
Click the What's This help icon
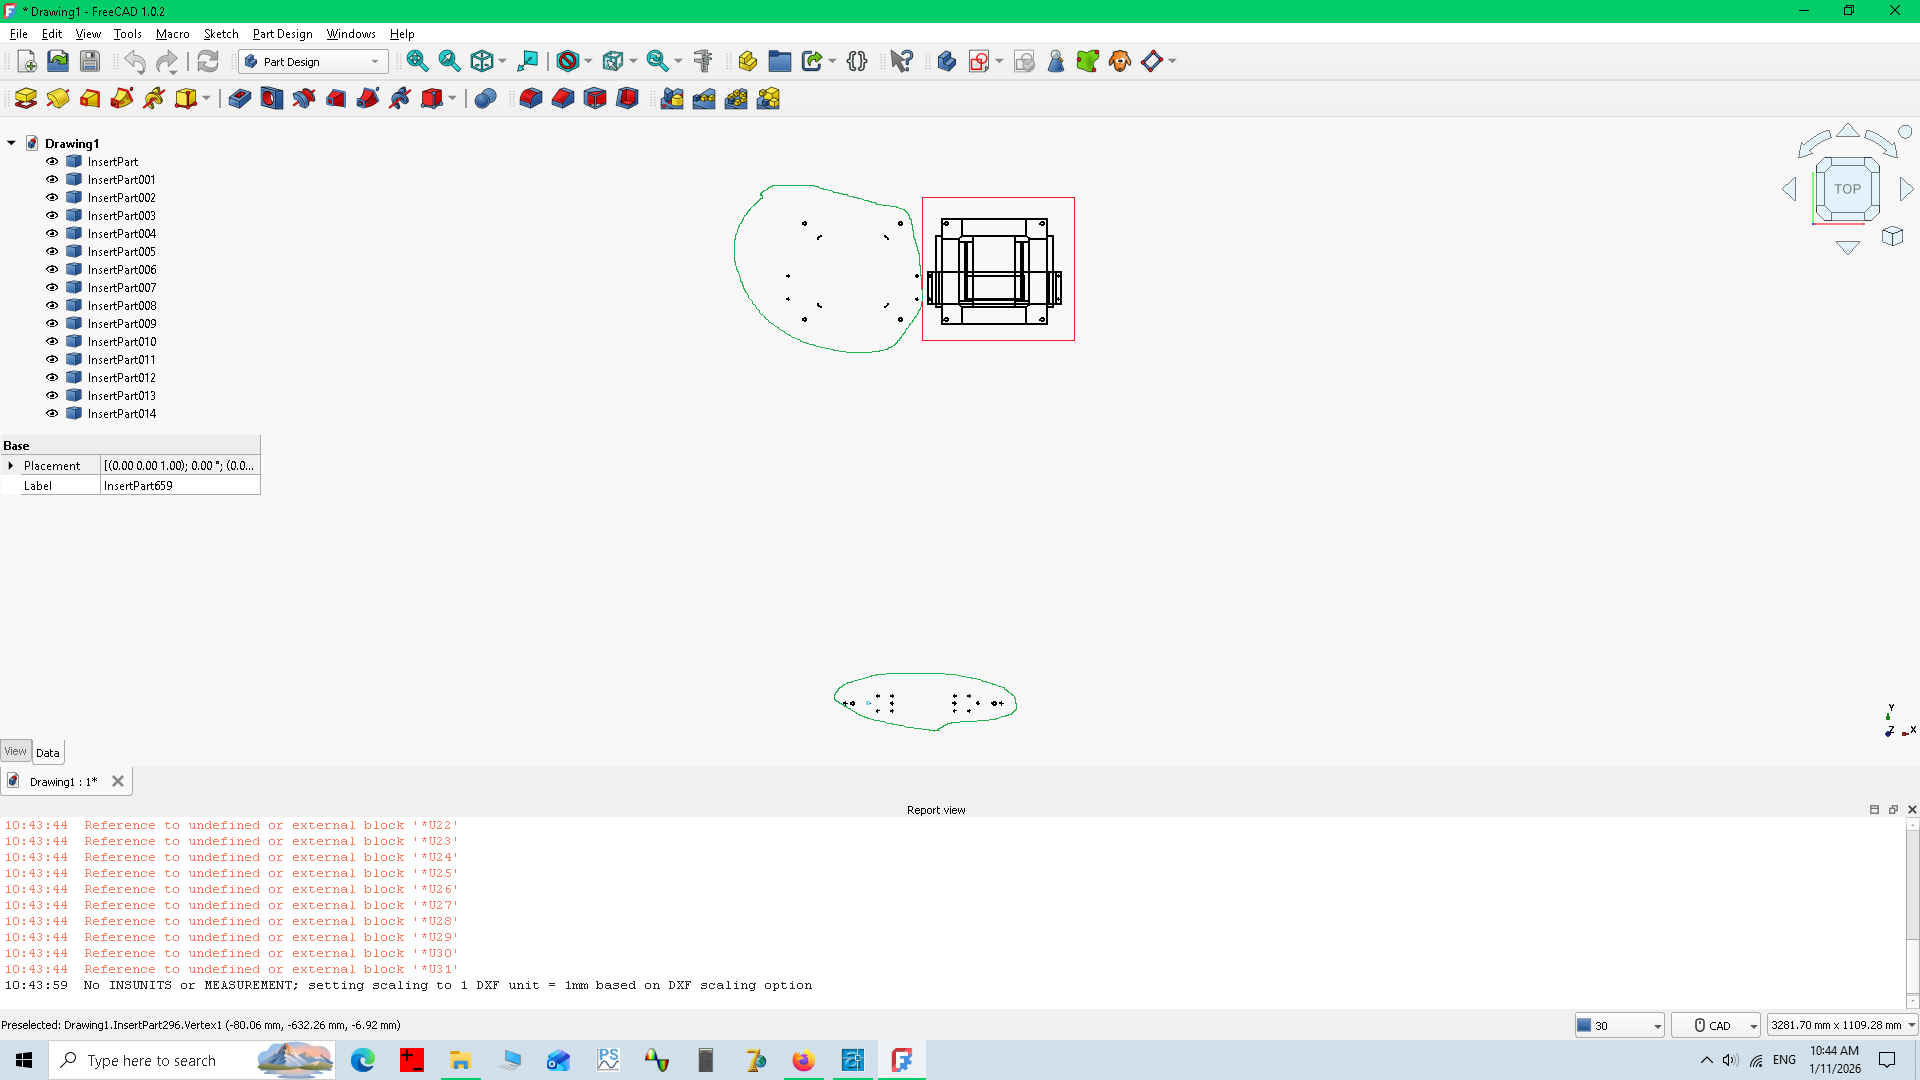(x=901, y=61)
